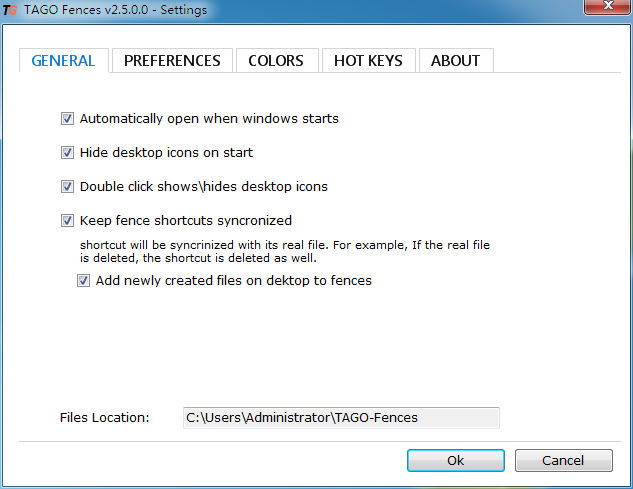Confirm settings with the Ok button
633x489 pixels.
click(456, 460)
